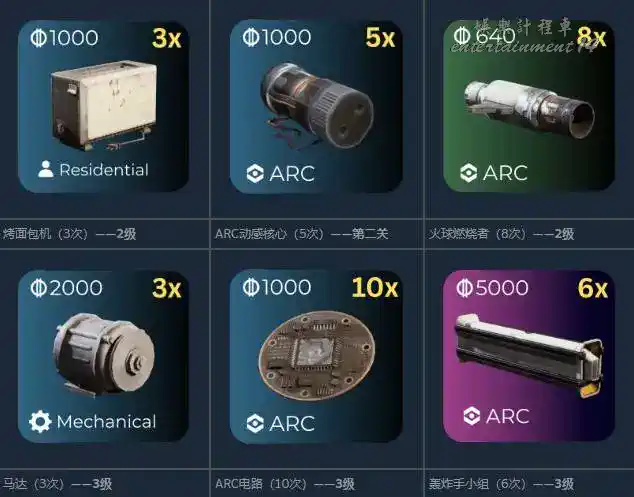The image size is (634, 497).
Task: Click the ARC circuit board image
Action: (x=317, y=355)
